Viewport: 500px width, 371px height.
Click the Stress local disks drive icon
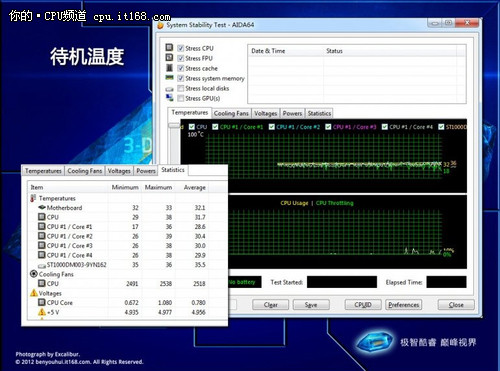coord(170,89)
